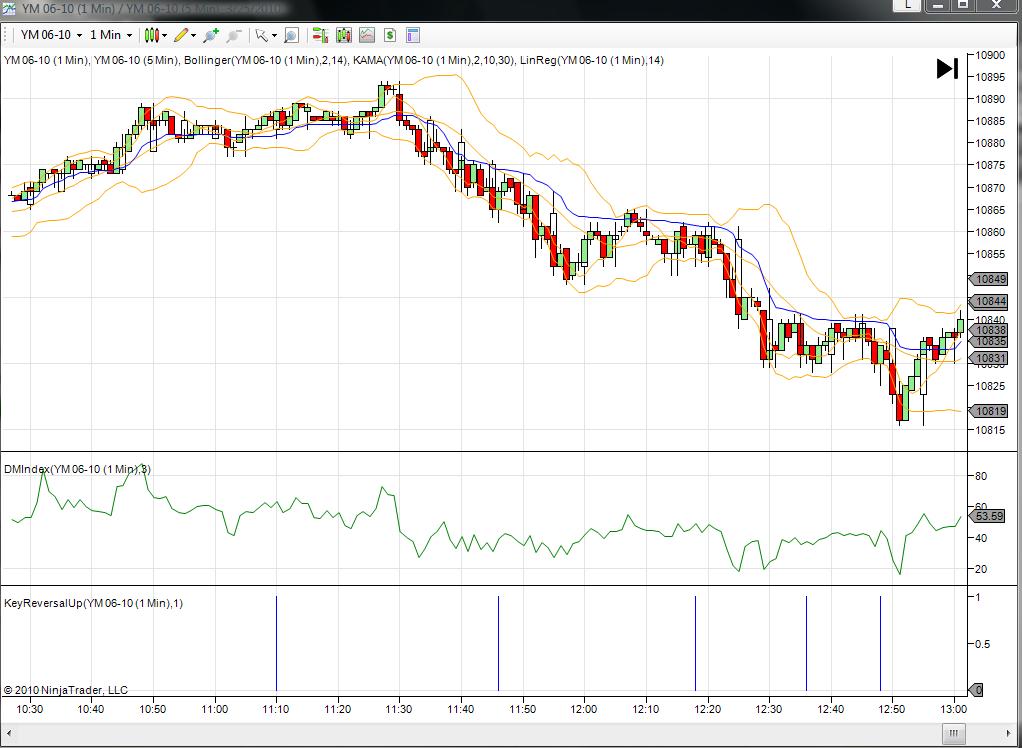1022x748 pixels.
Task: Open the indicators icon in toolbar
Action: (367, 35)
